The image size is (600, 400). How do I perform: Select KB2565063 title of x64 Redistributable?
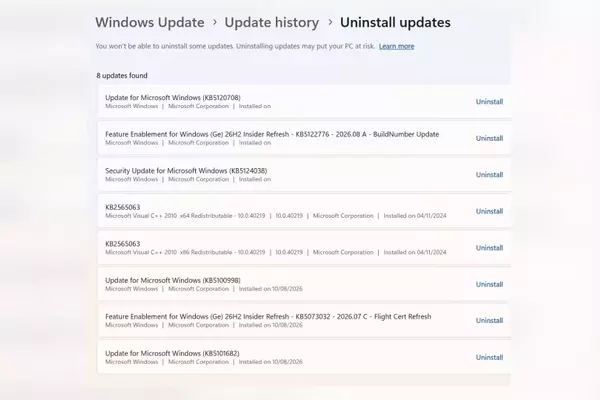coord(122,207)
